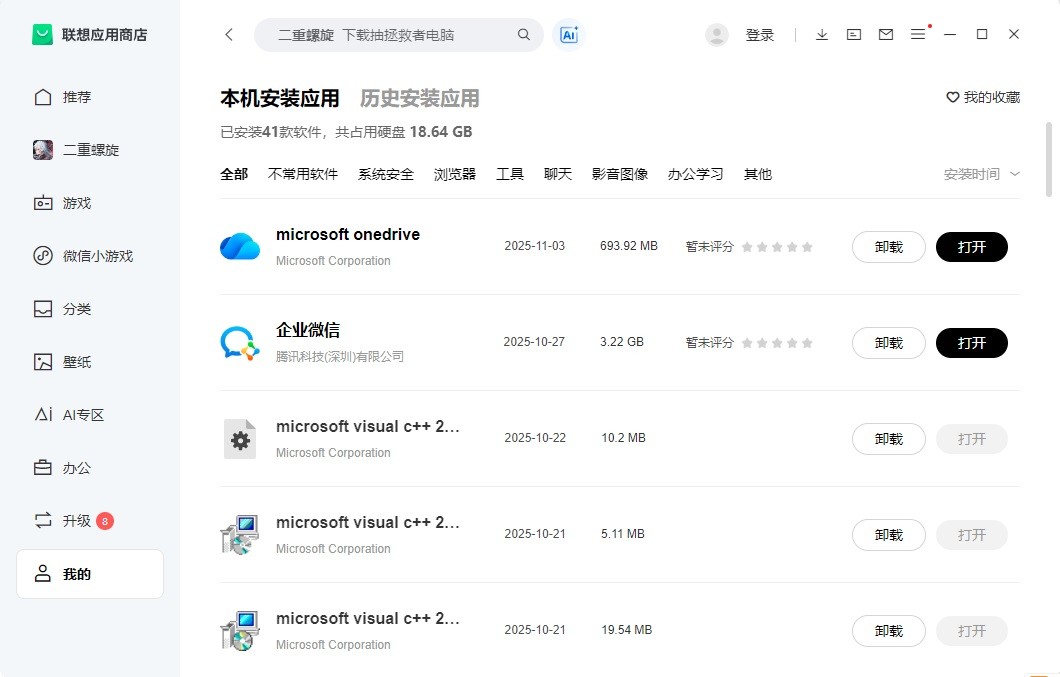Click 登录 to sign in

click(x=760, y=35)
